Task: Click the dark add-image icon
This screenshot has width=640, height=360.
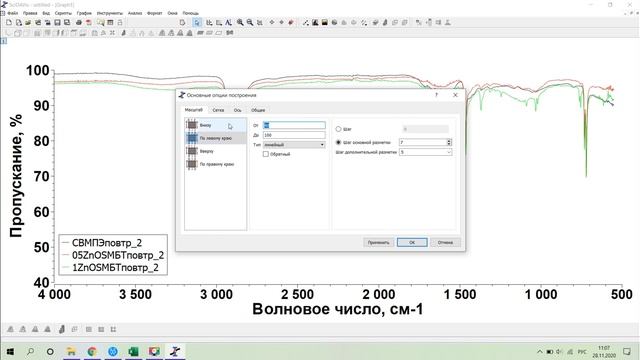Action: pos(315,22)
